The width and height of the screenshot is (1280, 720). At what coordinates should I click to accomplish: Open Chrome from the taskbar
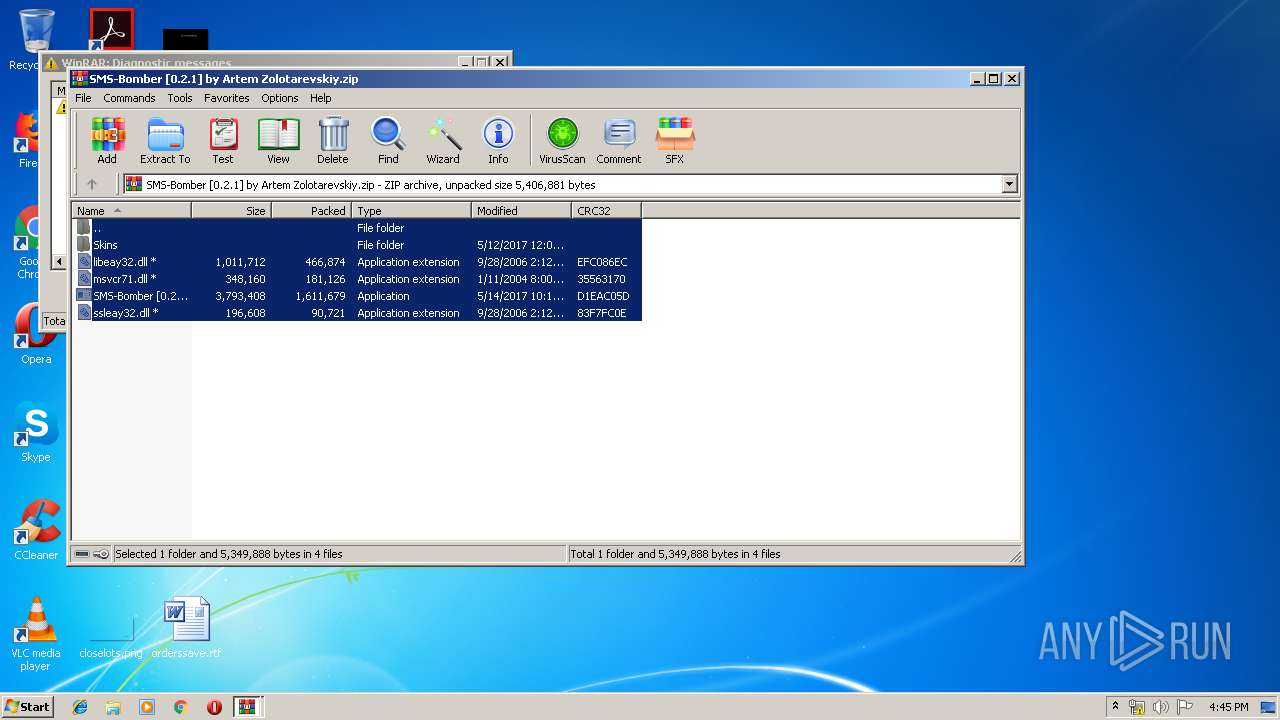[x=180, y=707]
